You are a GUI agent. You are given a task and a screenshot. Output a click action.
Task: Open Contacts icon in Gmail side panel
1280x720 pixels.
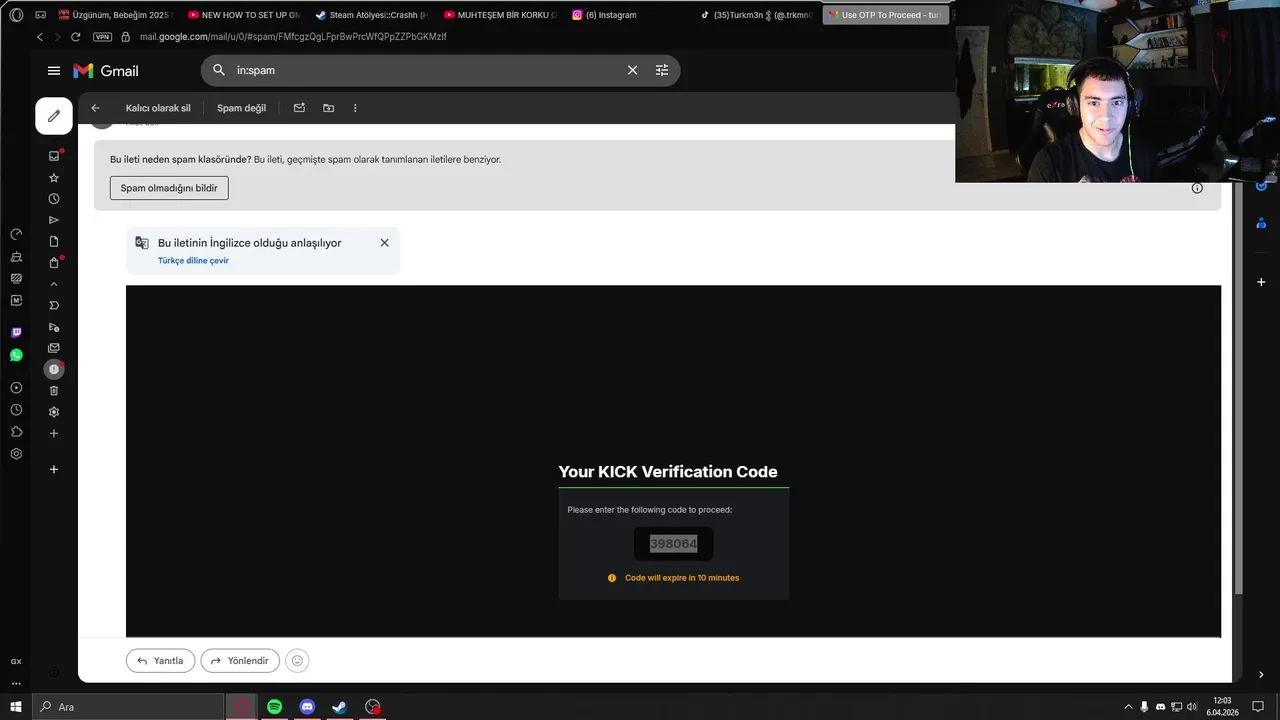tap(1261, 224)
